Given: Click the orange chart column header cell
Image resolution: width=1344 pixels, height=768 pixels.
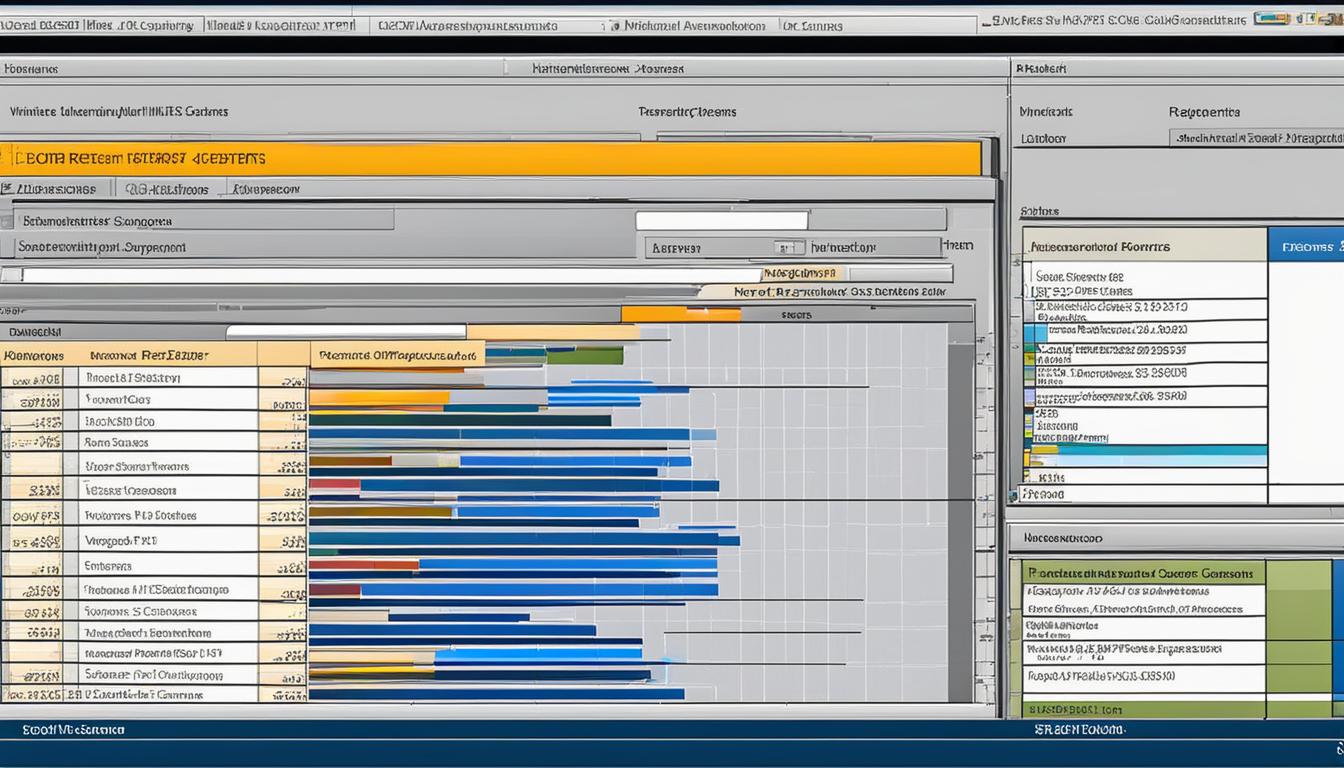Looking at the screenshot, I should pos(397,354).
